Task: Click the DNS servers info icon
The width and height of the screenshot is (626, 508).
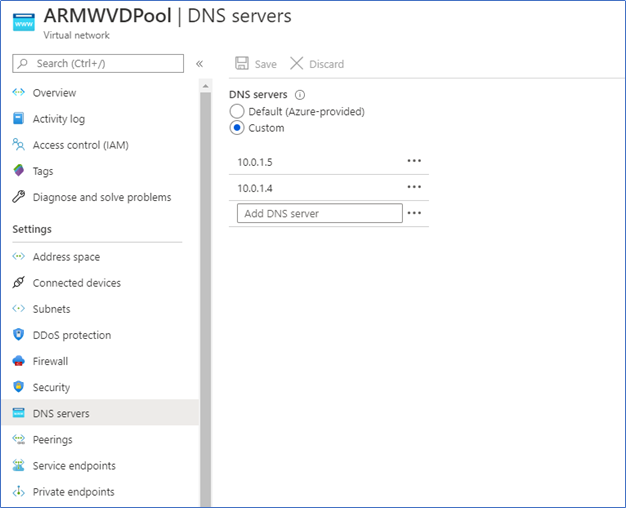Action: (x=299, y=95)
